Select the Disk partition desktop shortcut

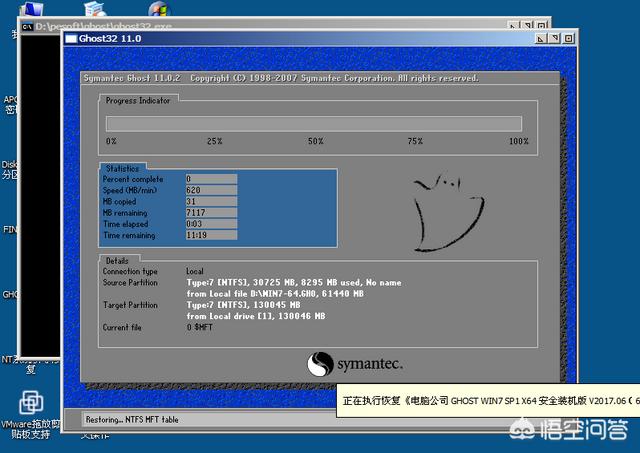coord(10,169)
